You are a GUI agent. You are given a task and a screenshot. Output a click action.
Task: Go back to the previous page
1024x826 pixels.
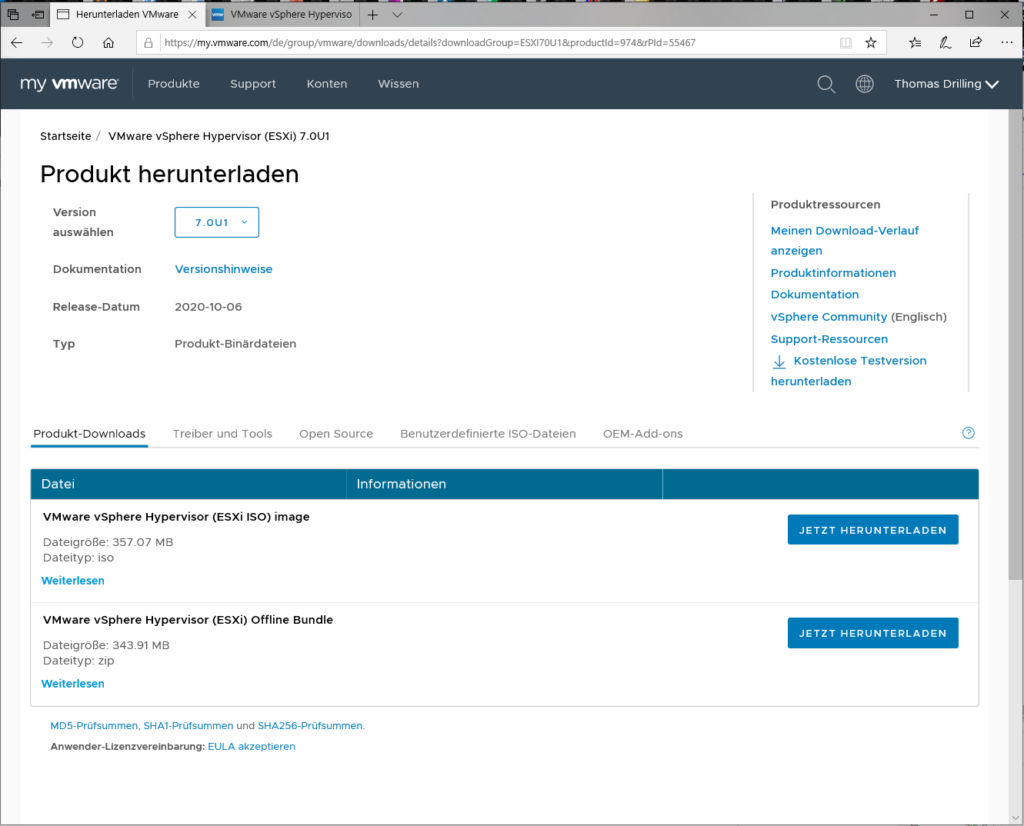click(17, 42)
